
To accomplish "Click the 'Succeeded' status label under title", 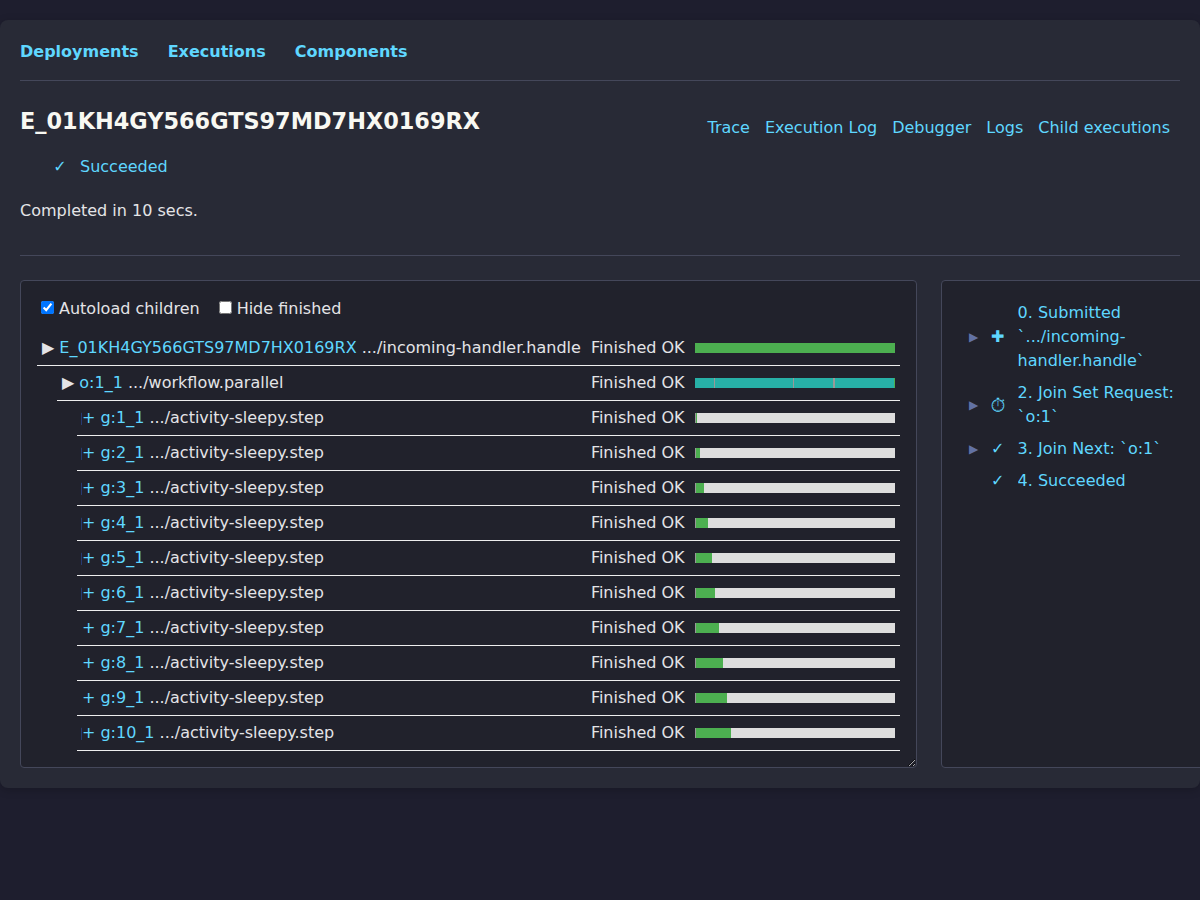I will (124, 167).
